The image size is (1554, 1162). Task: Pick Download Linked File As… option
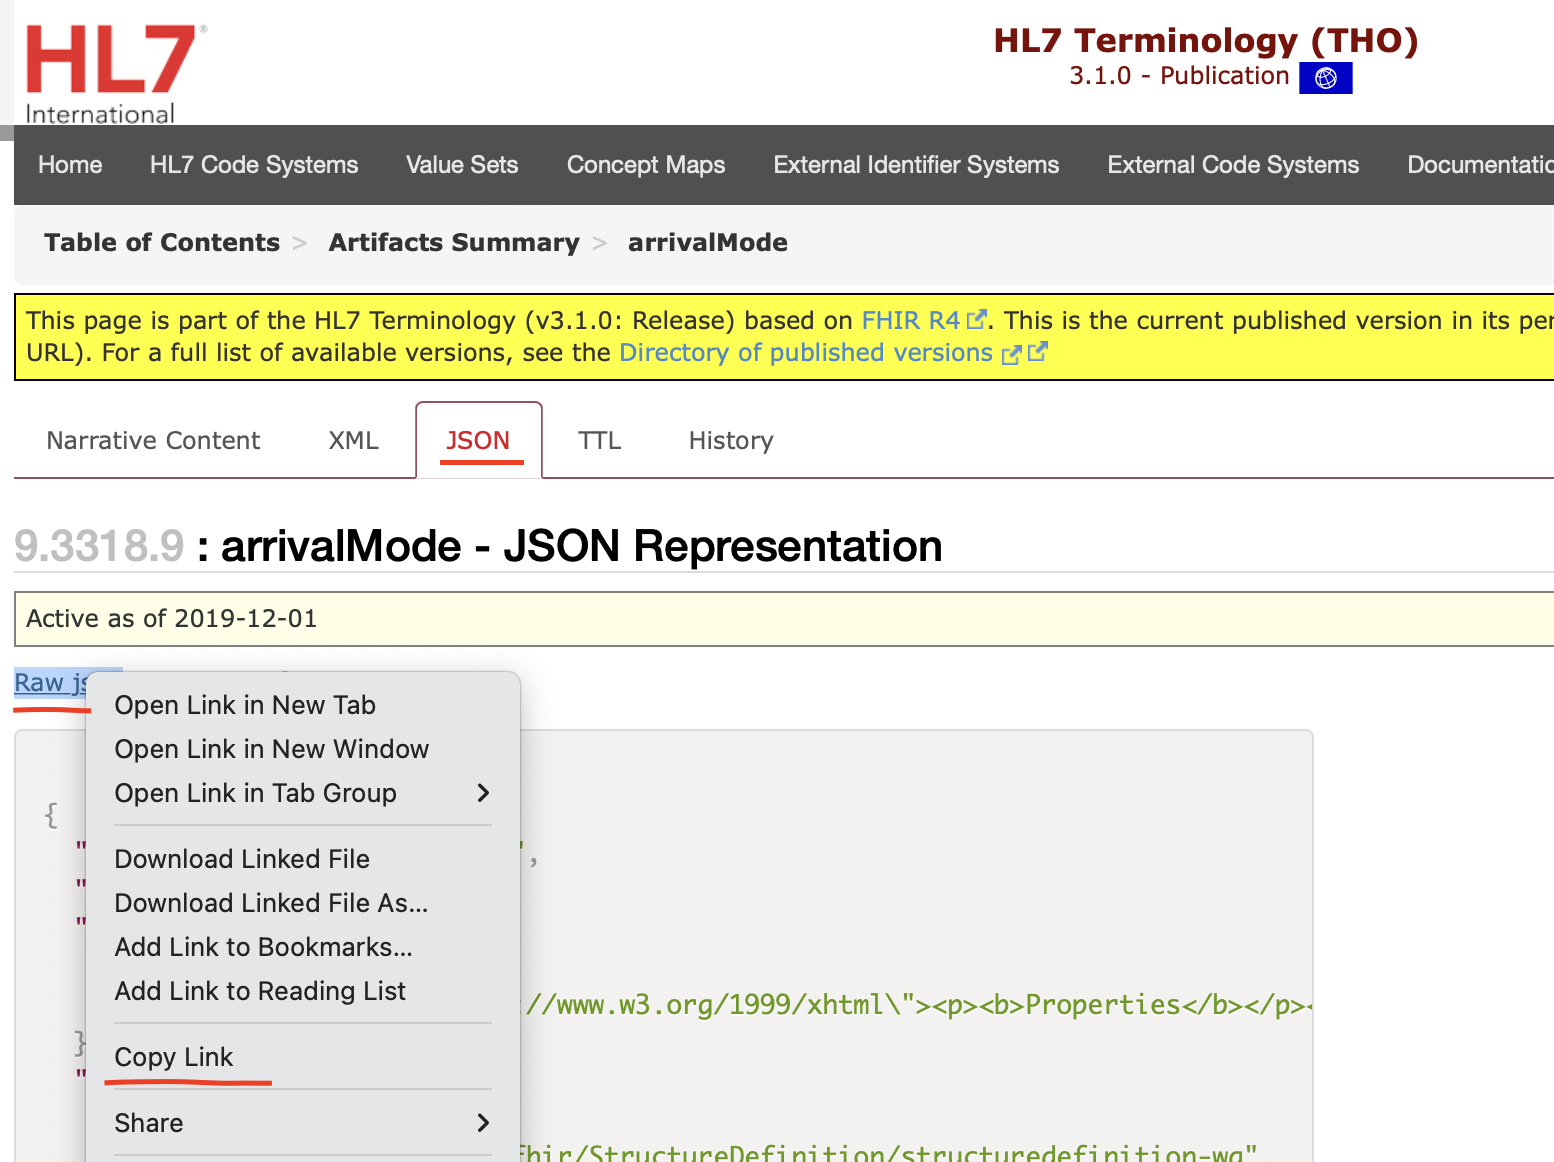[x=271, y=903]
